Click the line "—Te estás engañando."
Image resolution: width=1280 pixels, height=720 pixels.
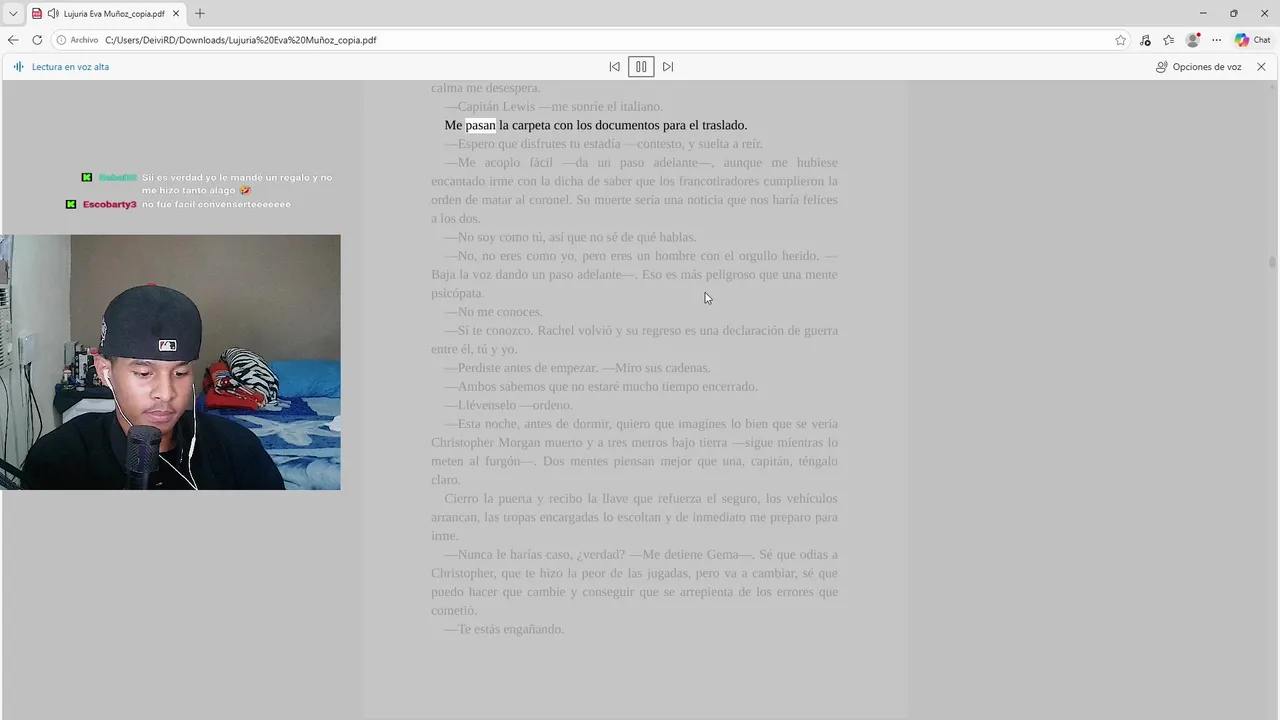coord(504,629)
